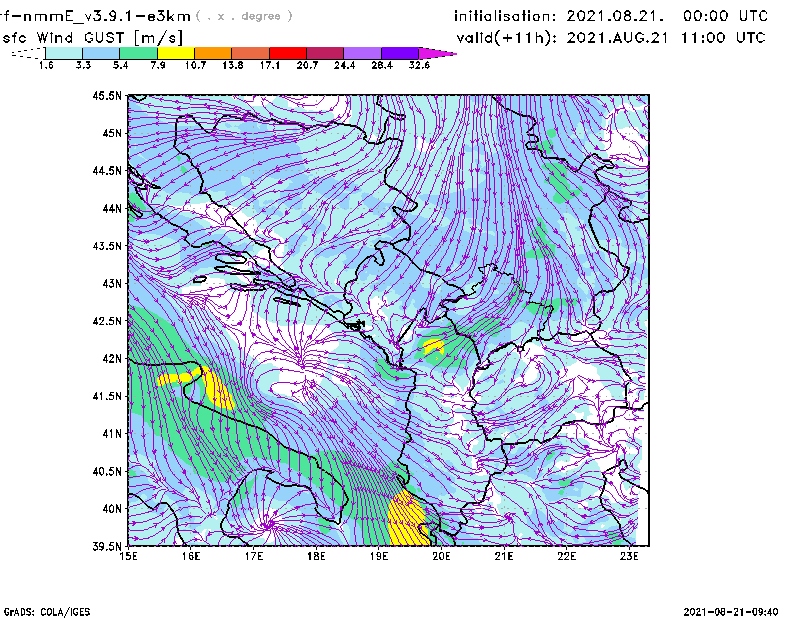Click the valid(+11h) timestamp text

(611, 37)
